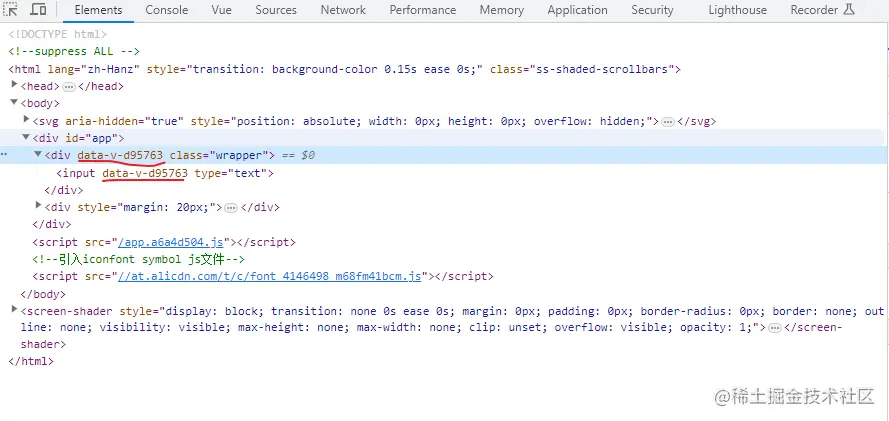This screenshot has height=421, width=889.
Task: Toggle the device toolbar icon
Action: pos(39,10)
